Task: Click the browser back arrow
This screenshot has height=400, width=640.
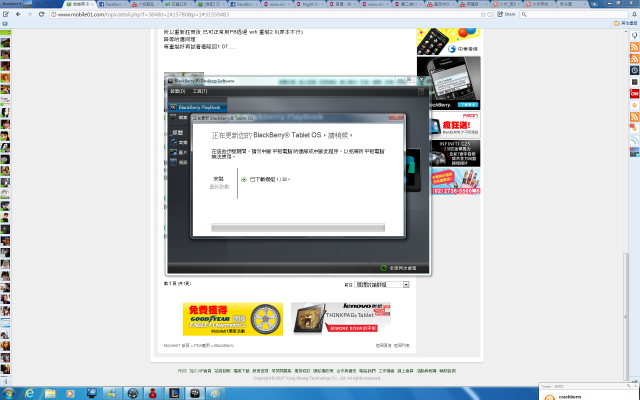Action: pyautogui.click(x=18, y=14)
